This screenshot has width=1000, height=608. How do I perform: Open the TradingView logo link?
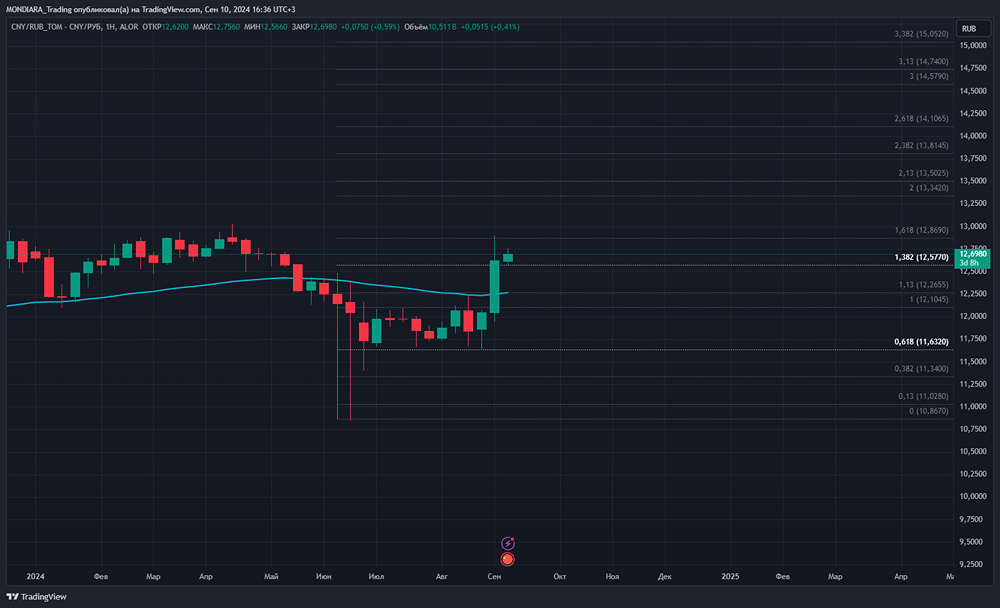(36, 597)
